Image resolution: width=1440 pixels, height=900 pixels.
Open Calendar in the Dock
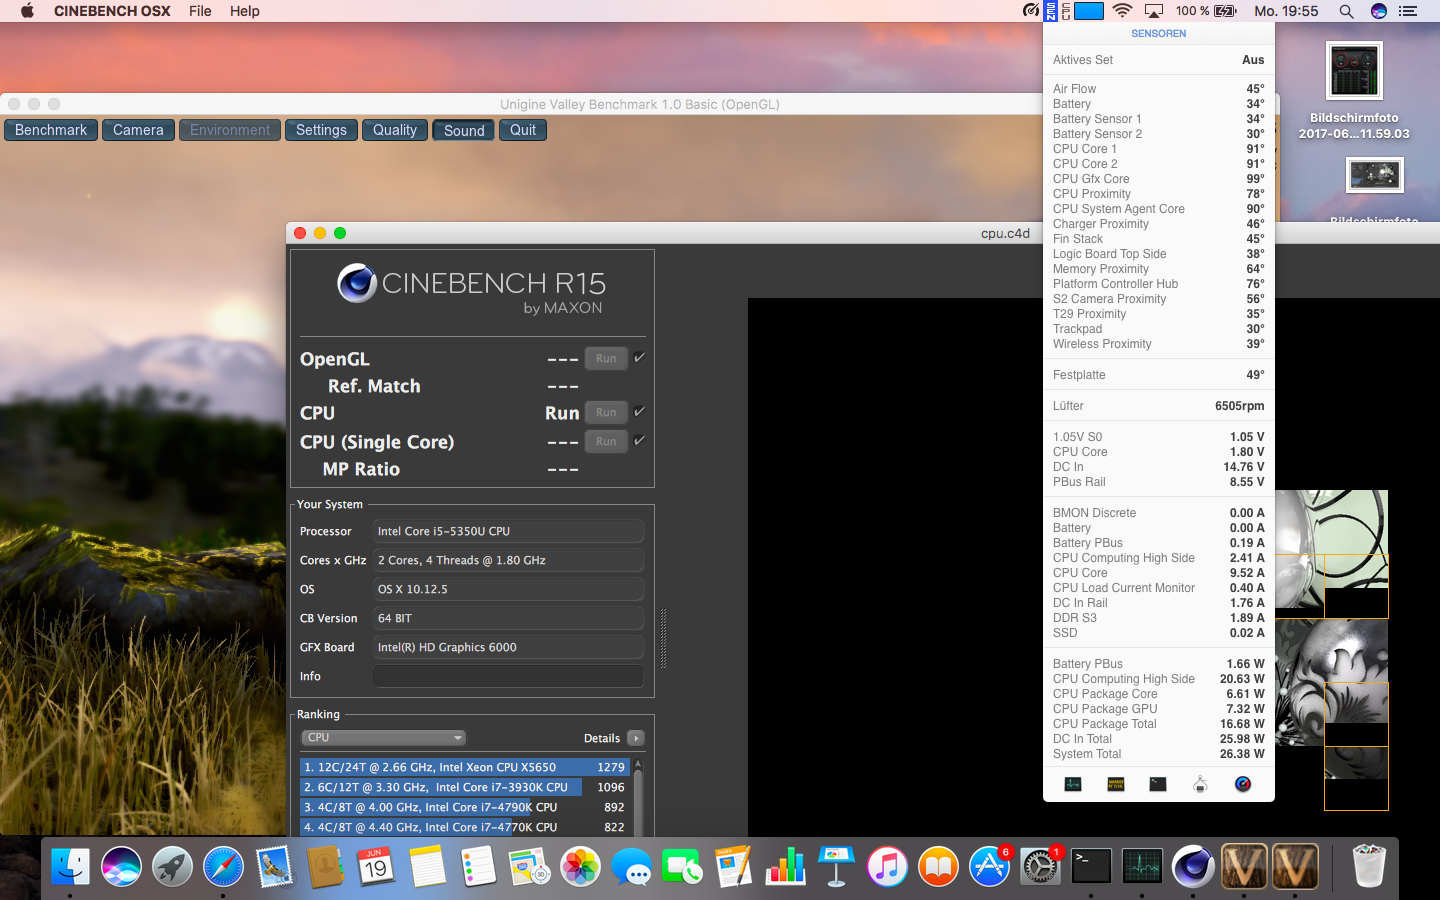click(x=376, y=866)
